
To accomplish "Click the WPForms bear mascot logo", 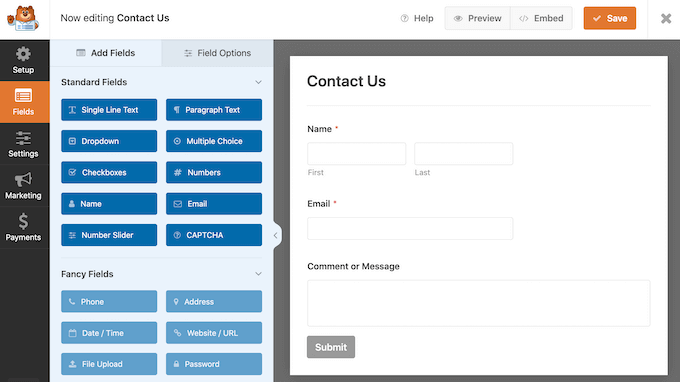I will (23, 18).
